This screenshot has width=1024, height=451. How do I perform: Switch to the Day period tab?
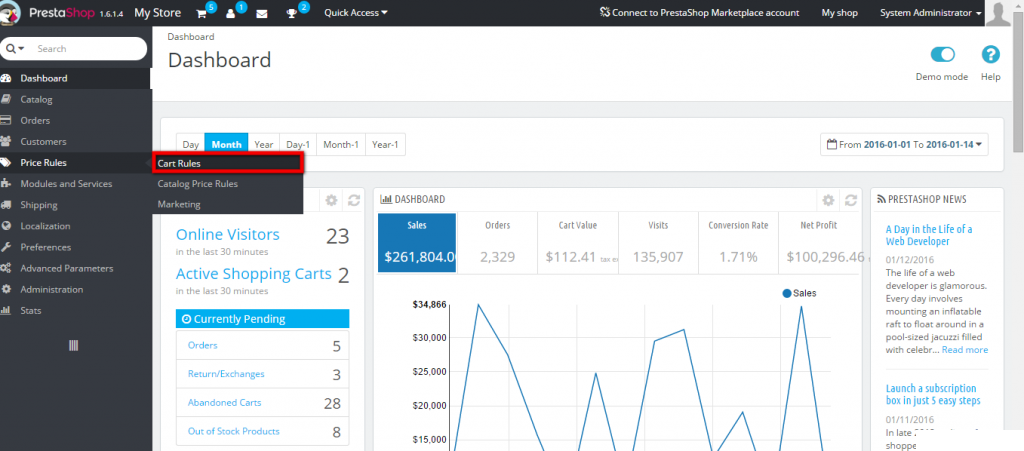191,145
